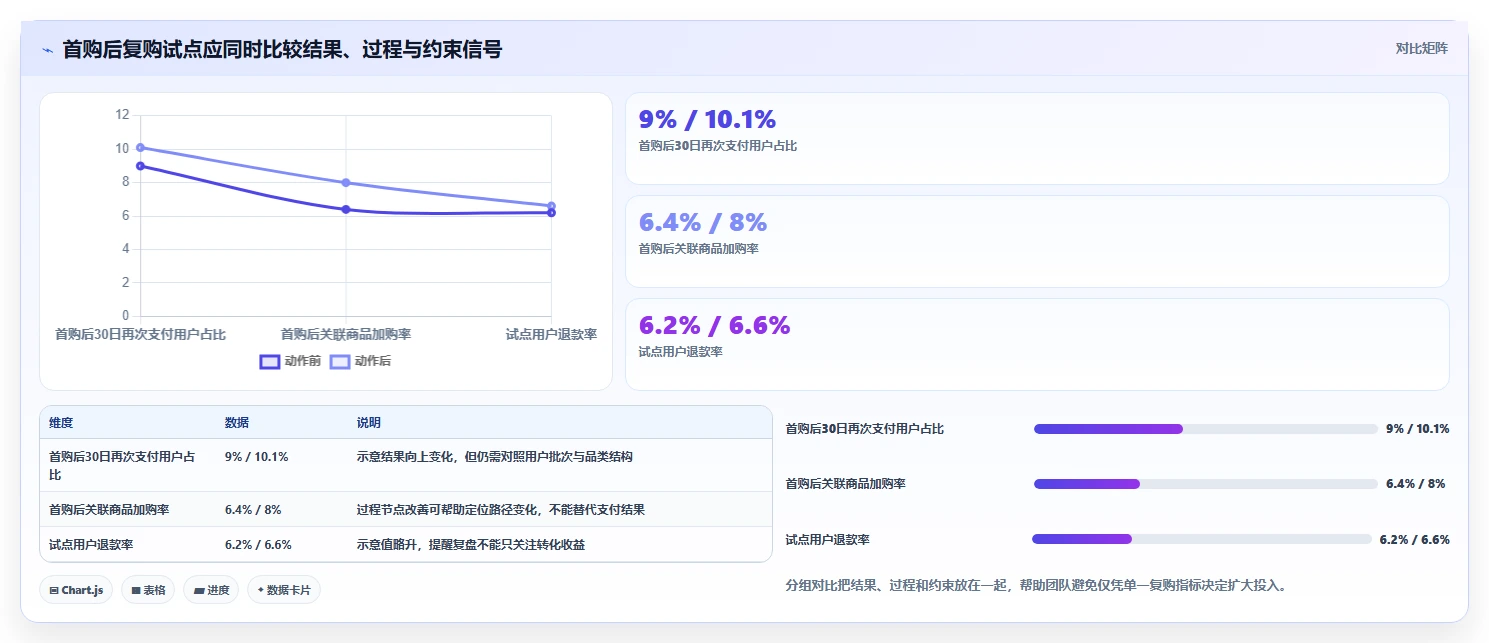Select the Chart.js tag chip
Image resolution: width=1489 pixels, height=643 pixels.
point(76,590)
